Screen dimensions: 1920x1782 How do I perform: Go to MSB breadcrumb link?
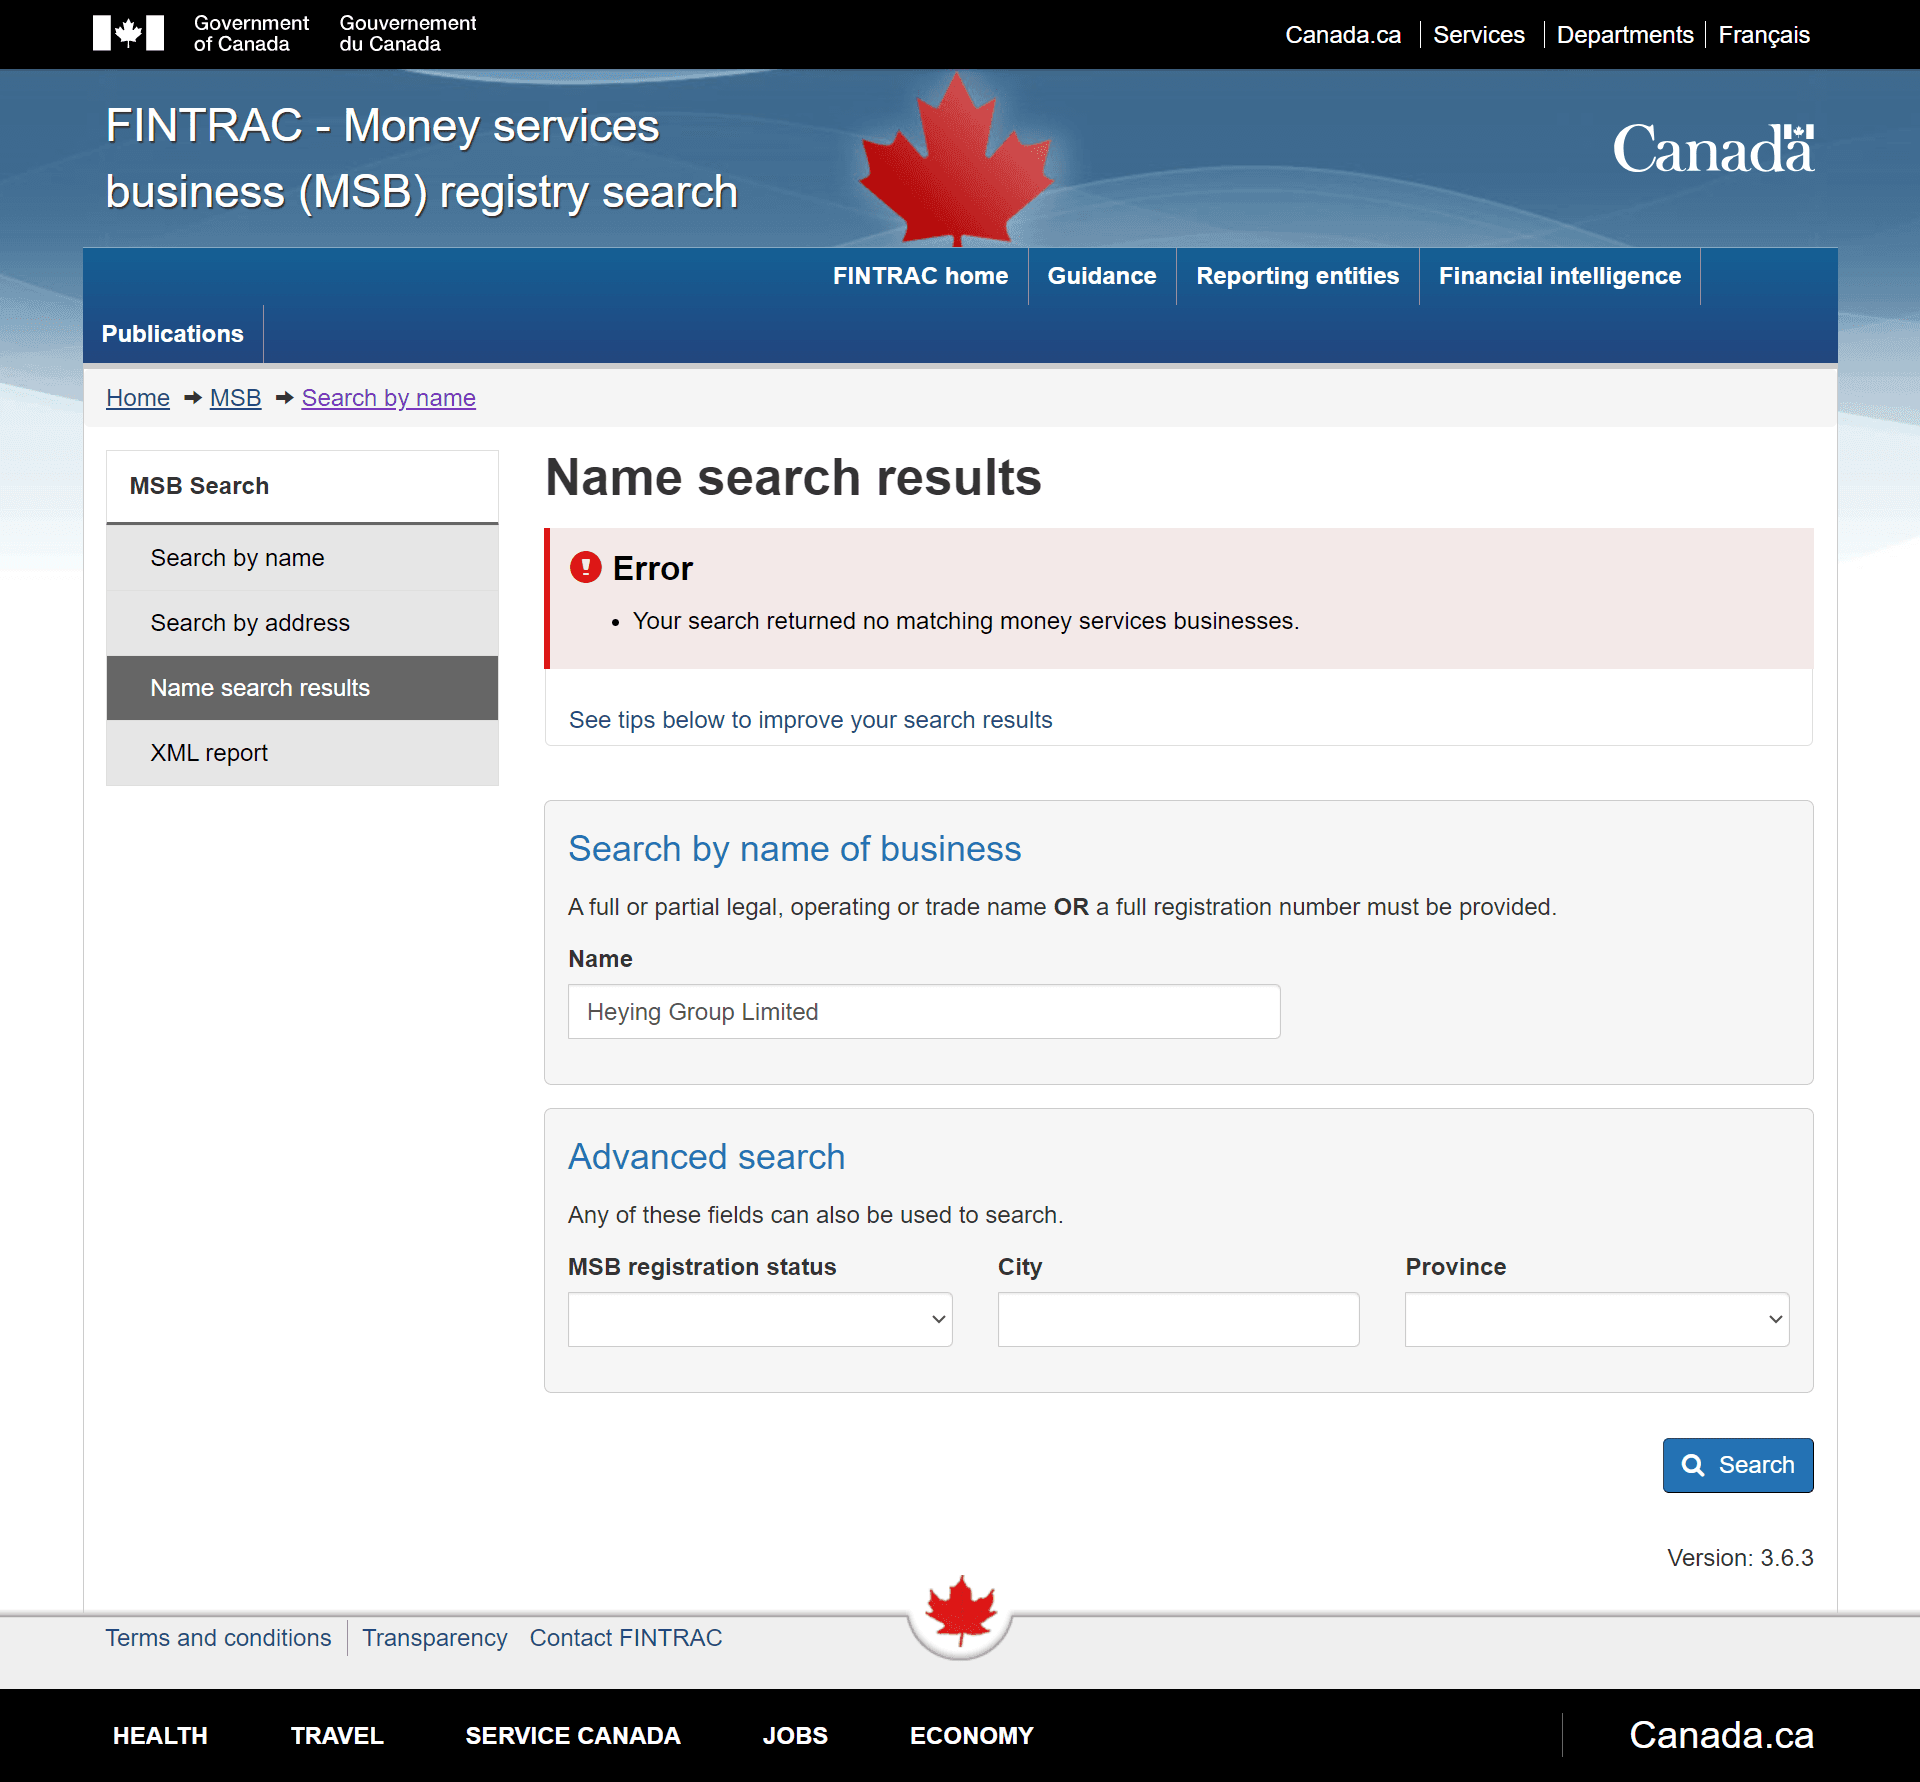click(x=235, y=398)
